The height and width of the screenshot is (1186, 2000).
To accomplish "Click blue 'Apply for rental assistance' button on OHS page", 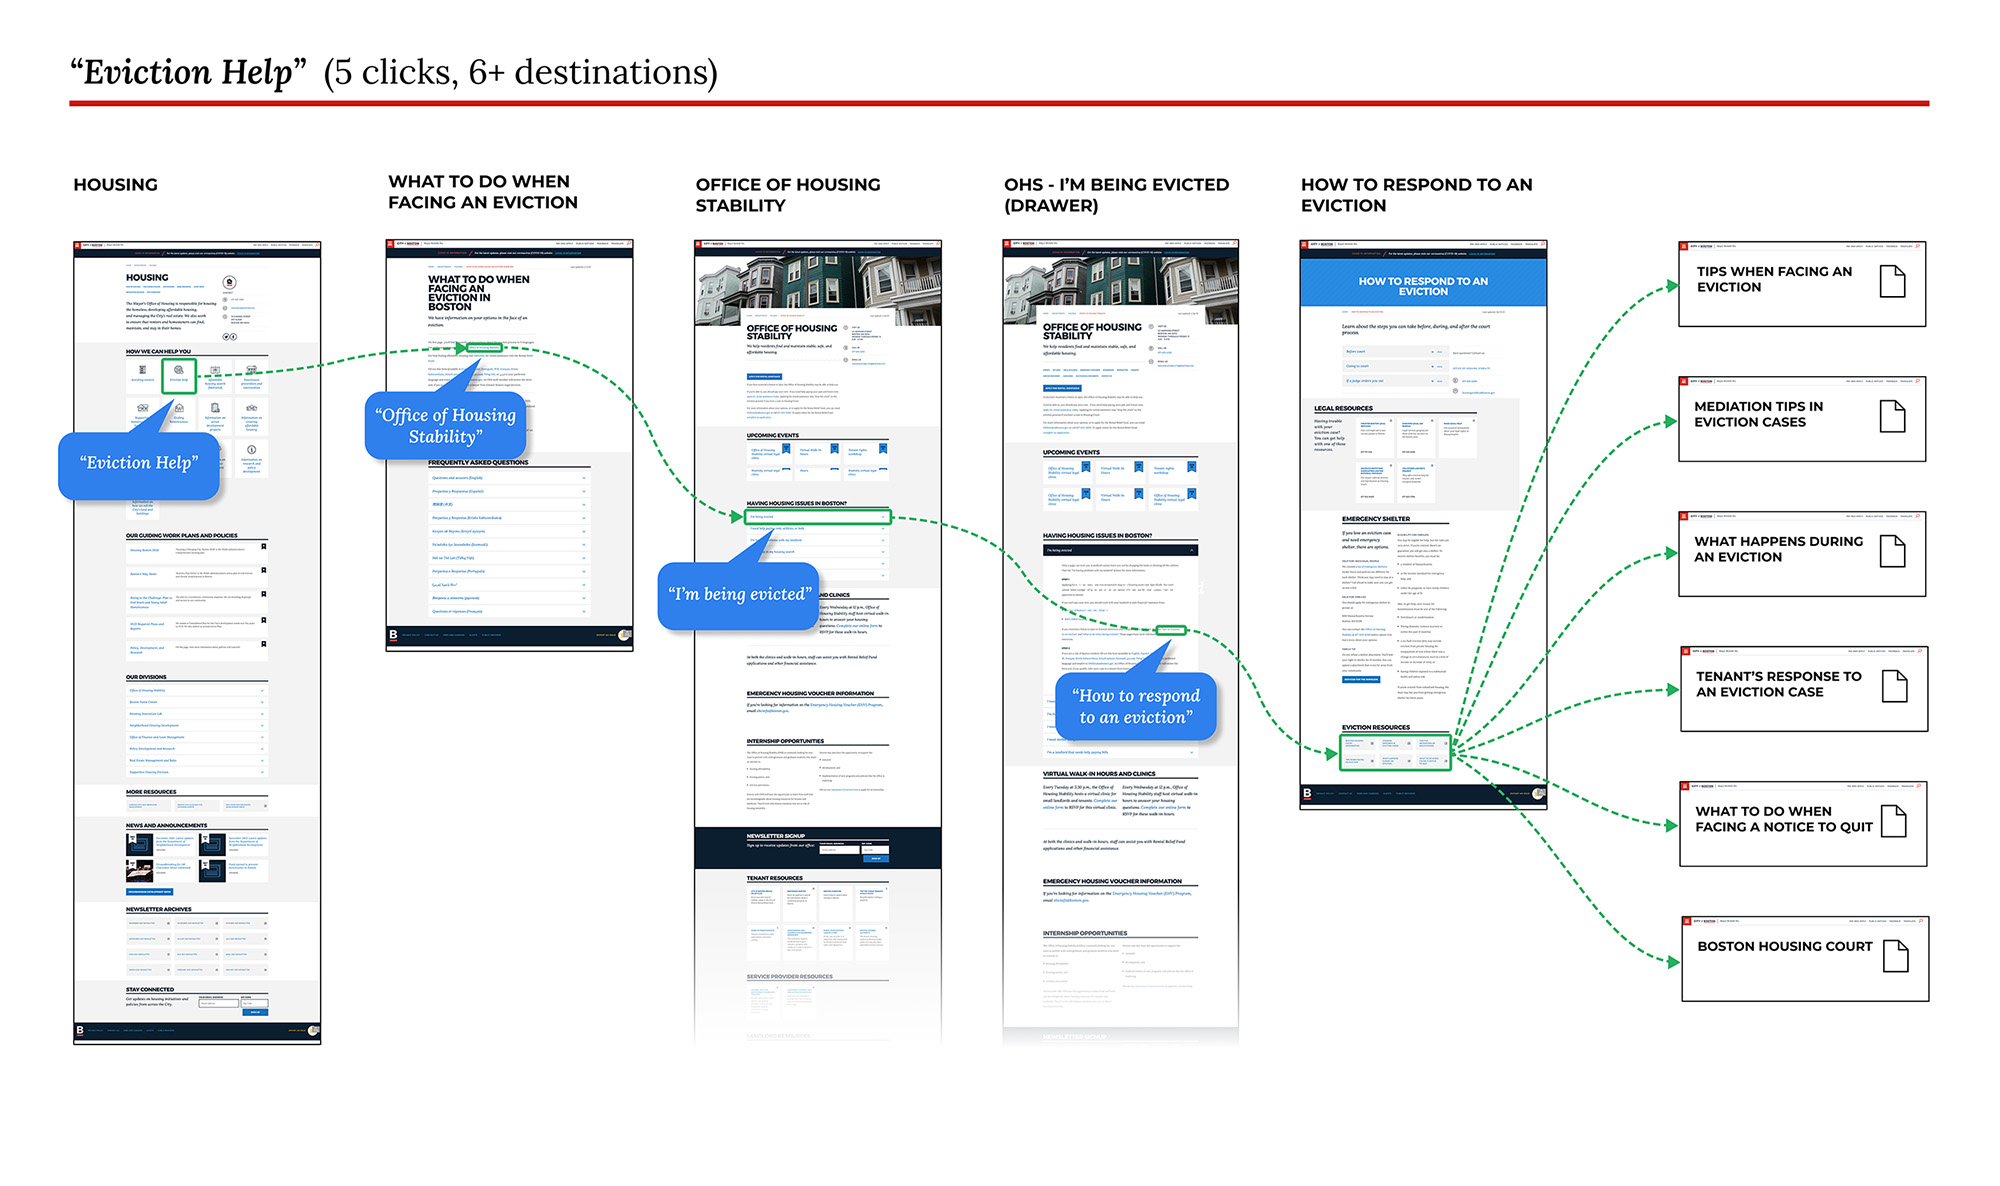I will [x=765, y=377].
